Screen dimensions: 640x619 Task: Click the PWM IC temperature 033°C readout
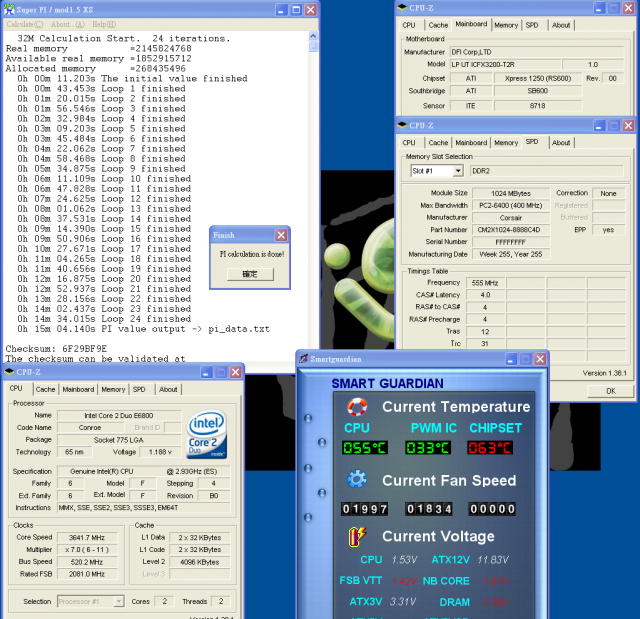(x=428, y=448)
